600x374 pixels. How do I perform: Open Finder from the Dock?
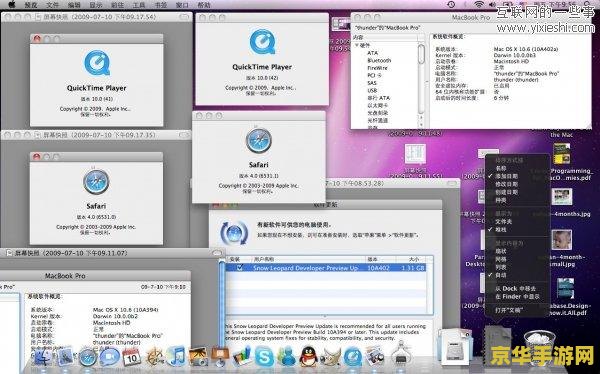(43, 357)
